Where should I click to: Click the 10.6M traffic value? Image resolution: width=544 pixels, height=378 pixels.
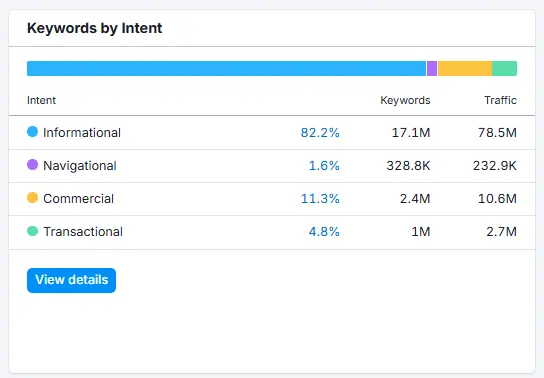[x=497, y=198]
